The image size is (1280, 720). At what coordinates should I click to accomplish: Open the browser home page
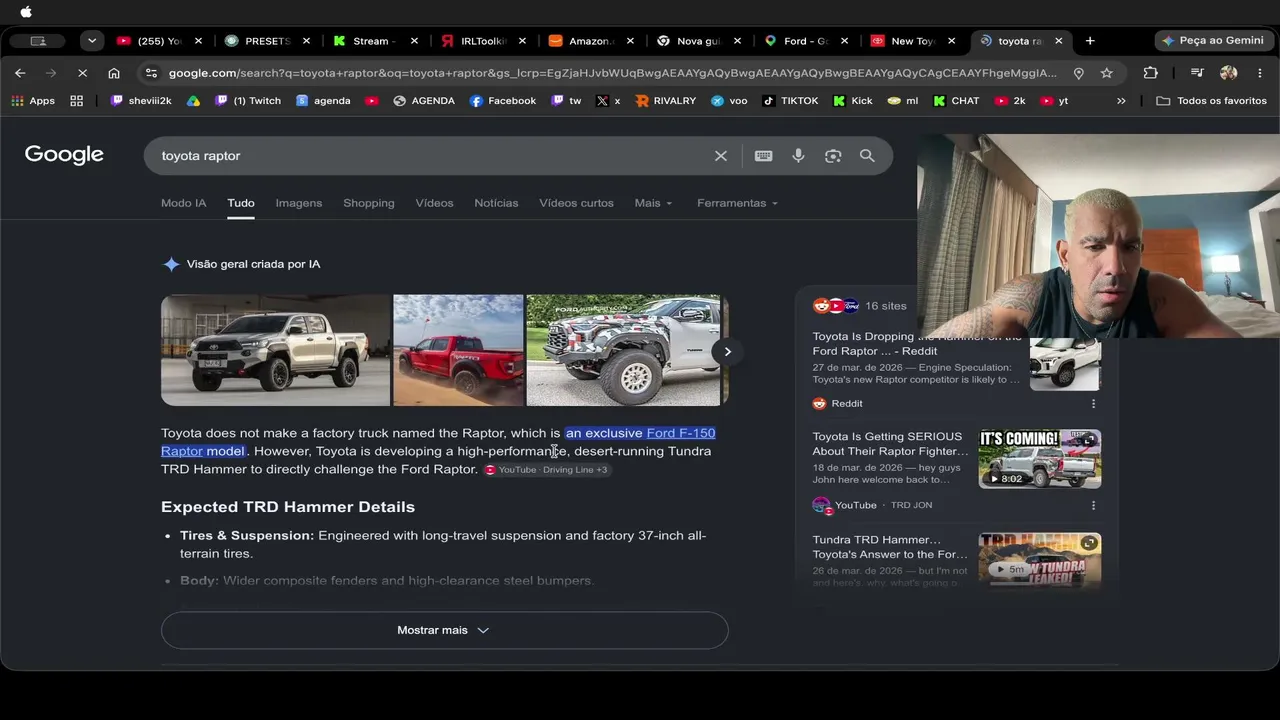click(x=114, y=73)
